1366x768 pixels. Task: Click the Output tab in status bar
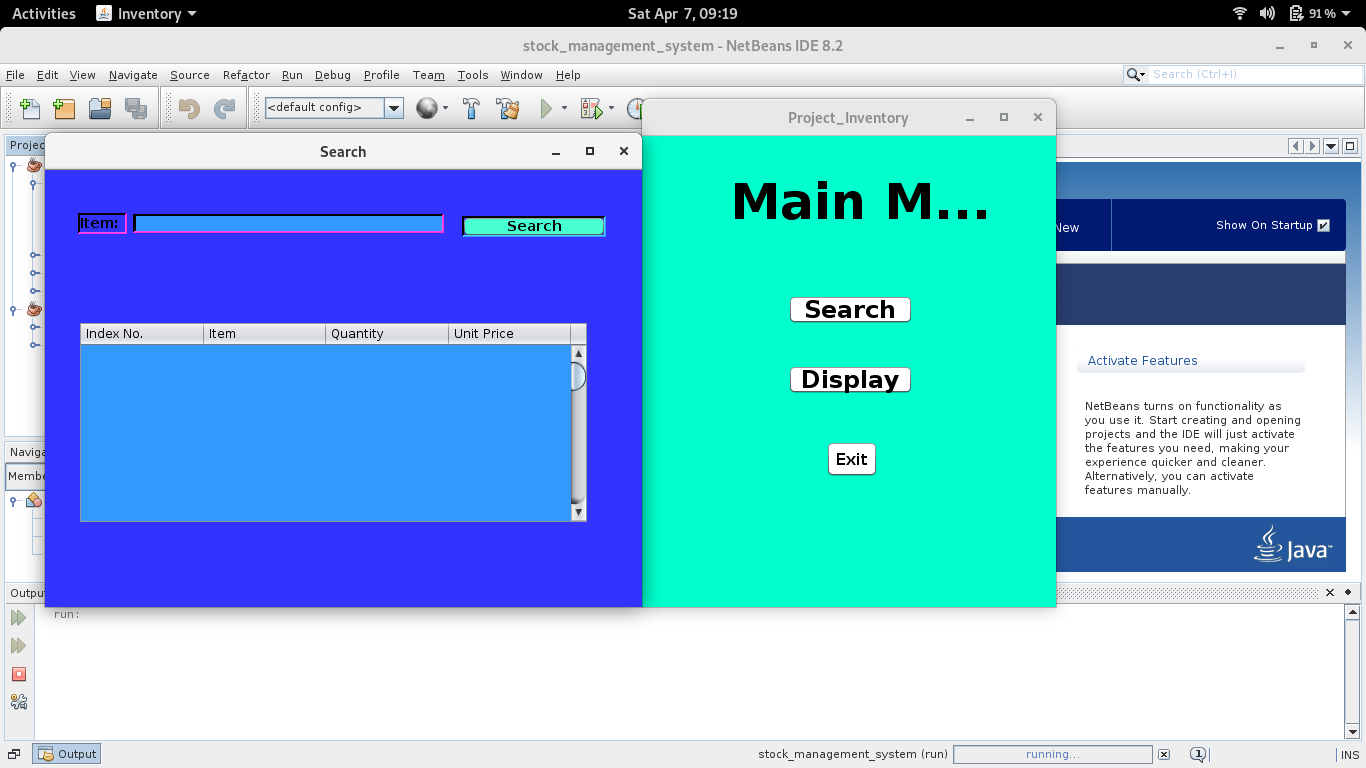pos(67,754)
